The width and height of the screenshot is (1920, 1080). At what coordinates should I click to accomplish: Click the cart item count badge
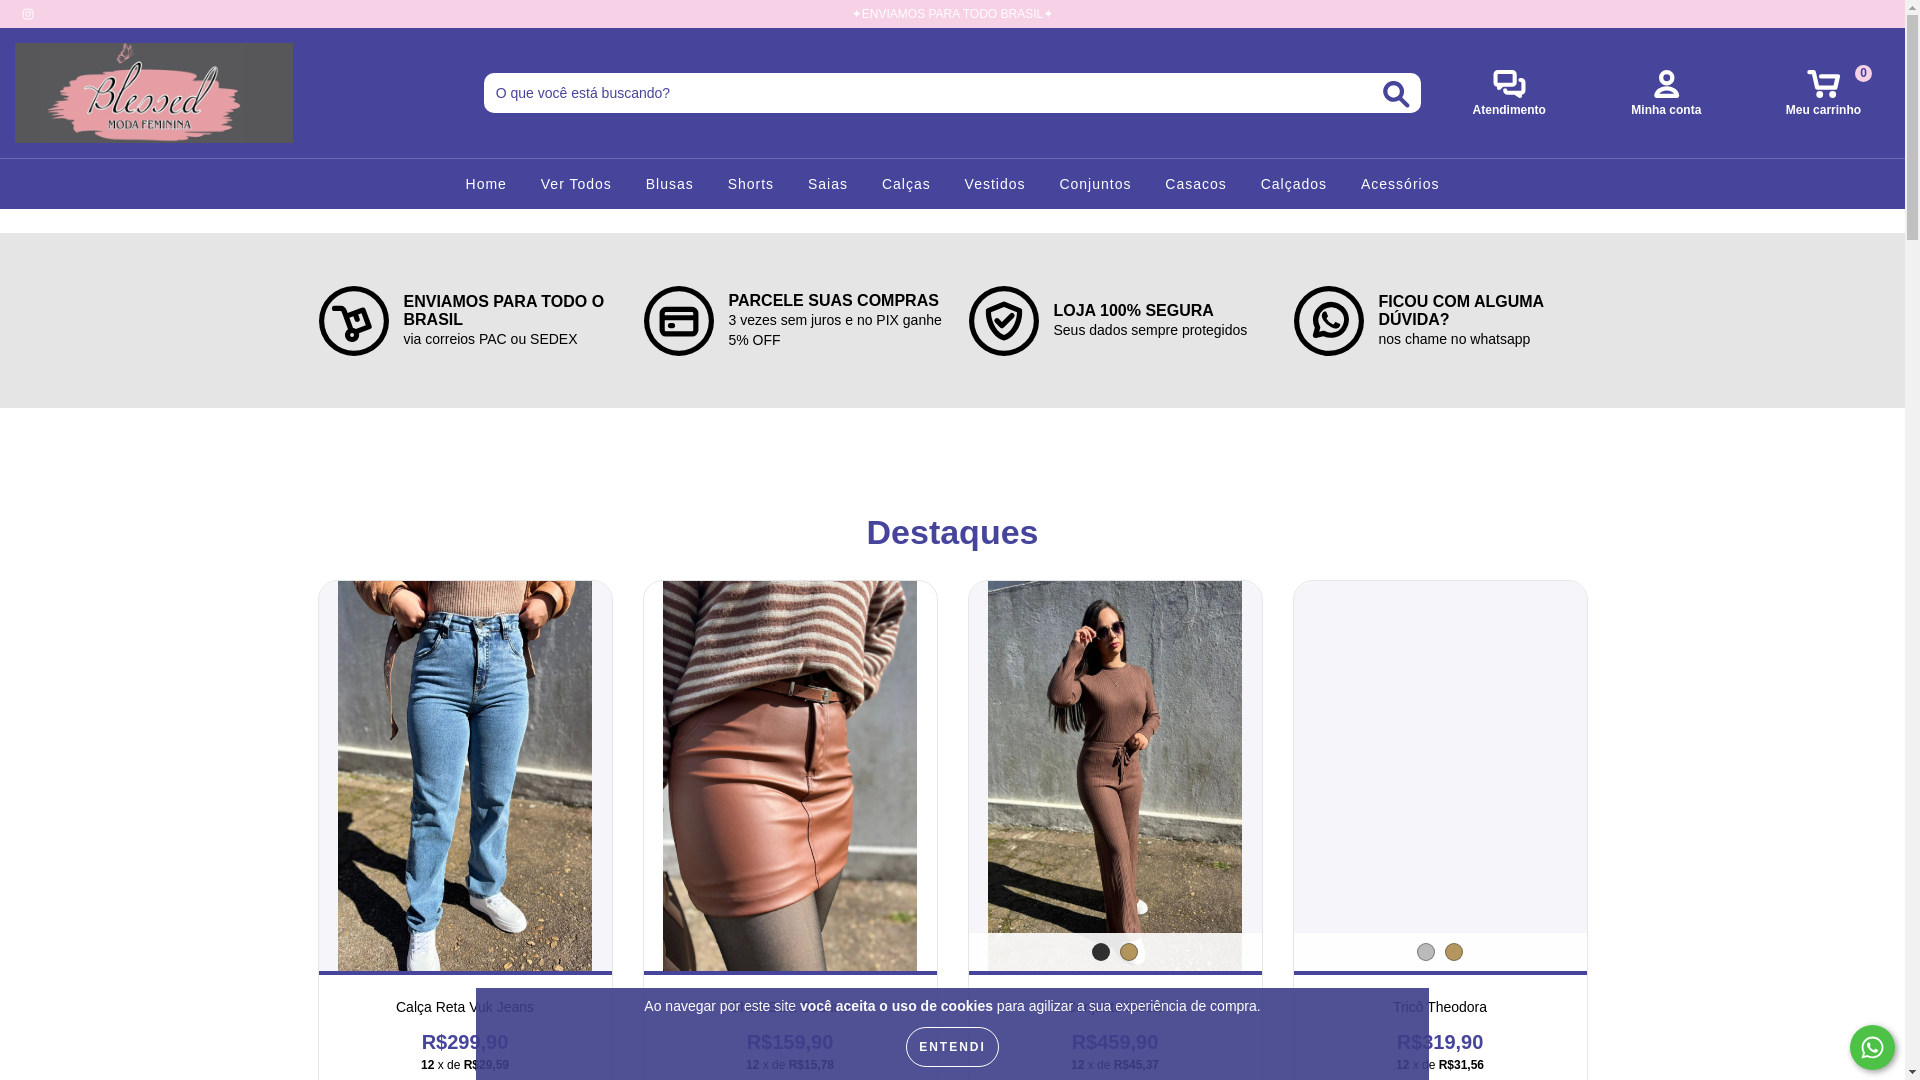1863,73
